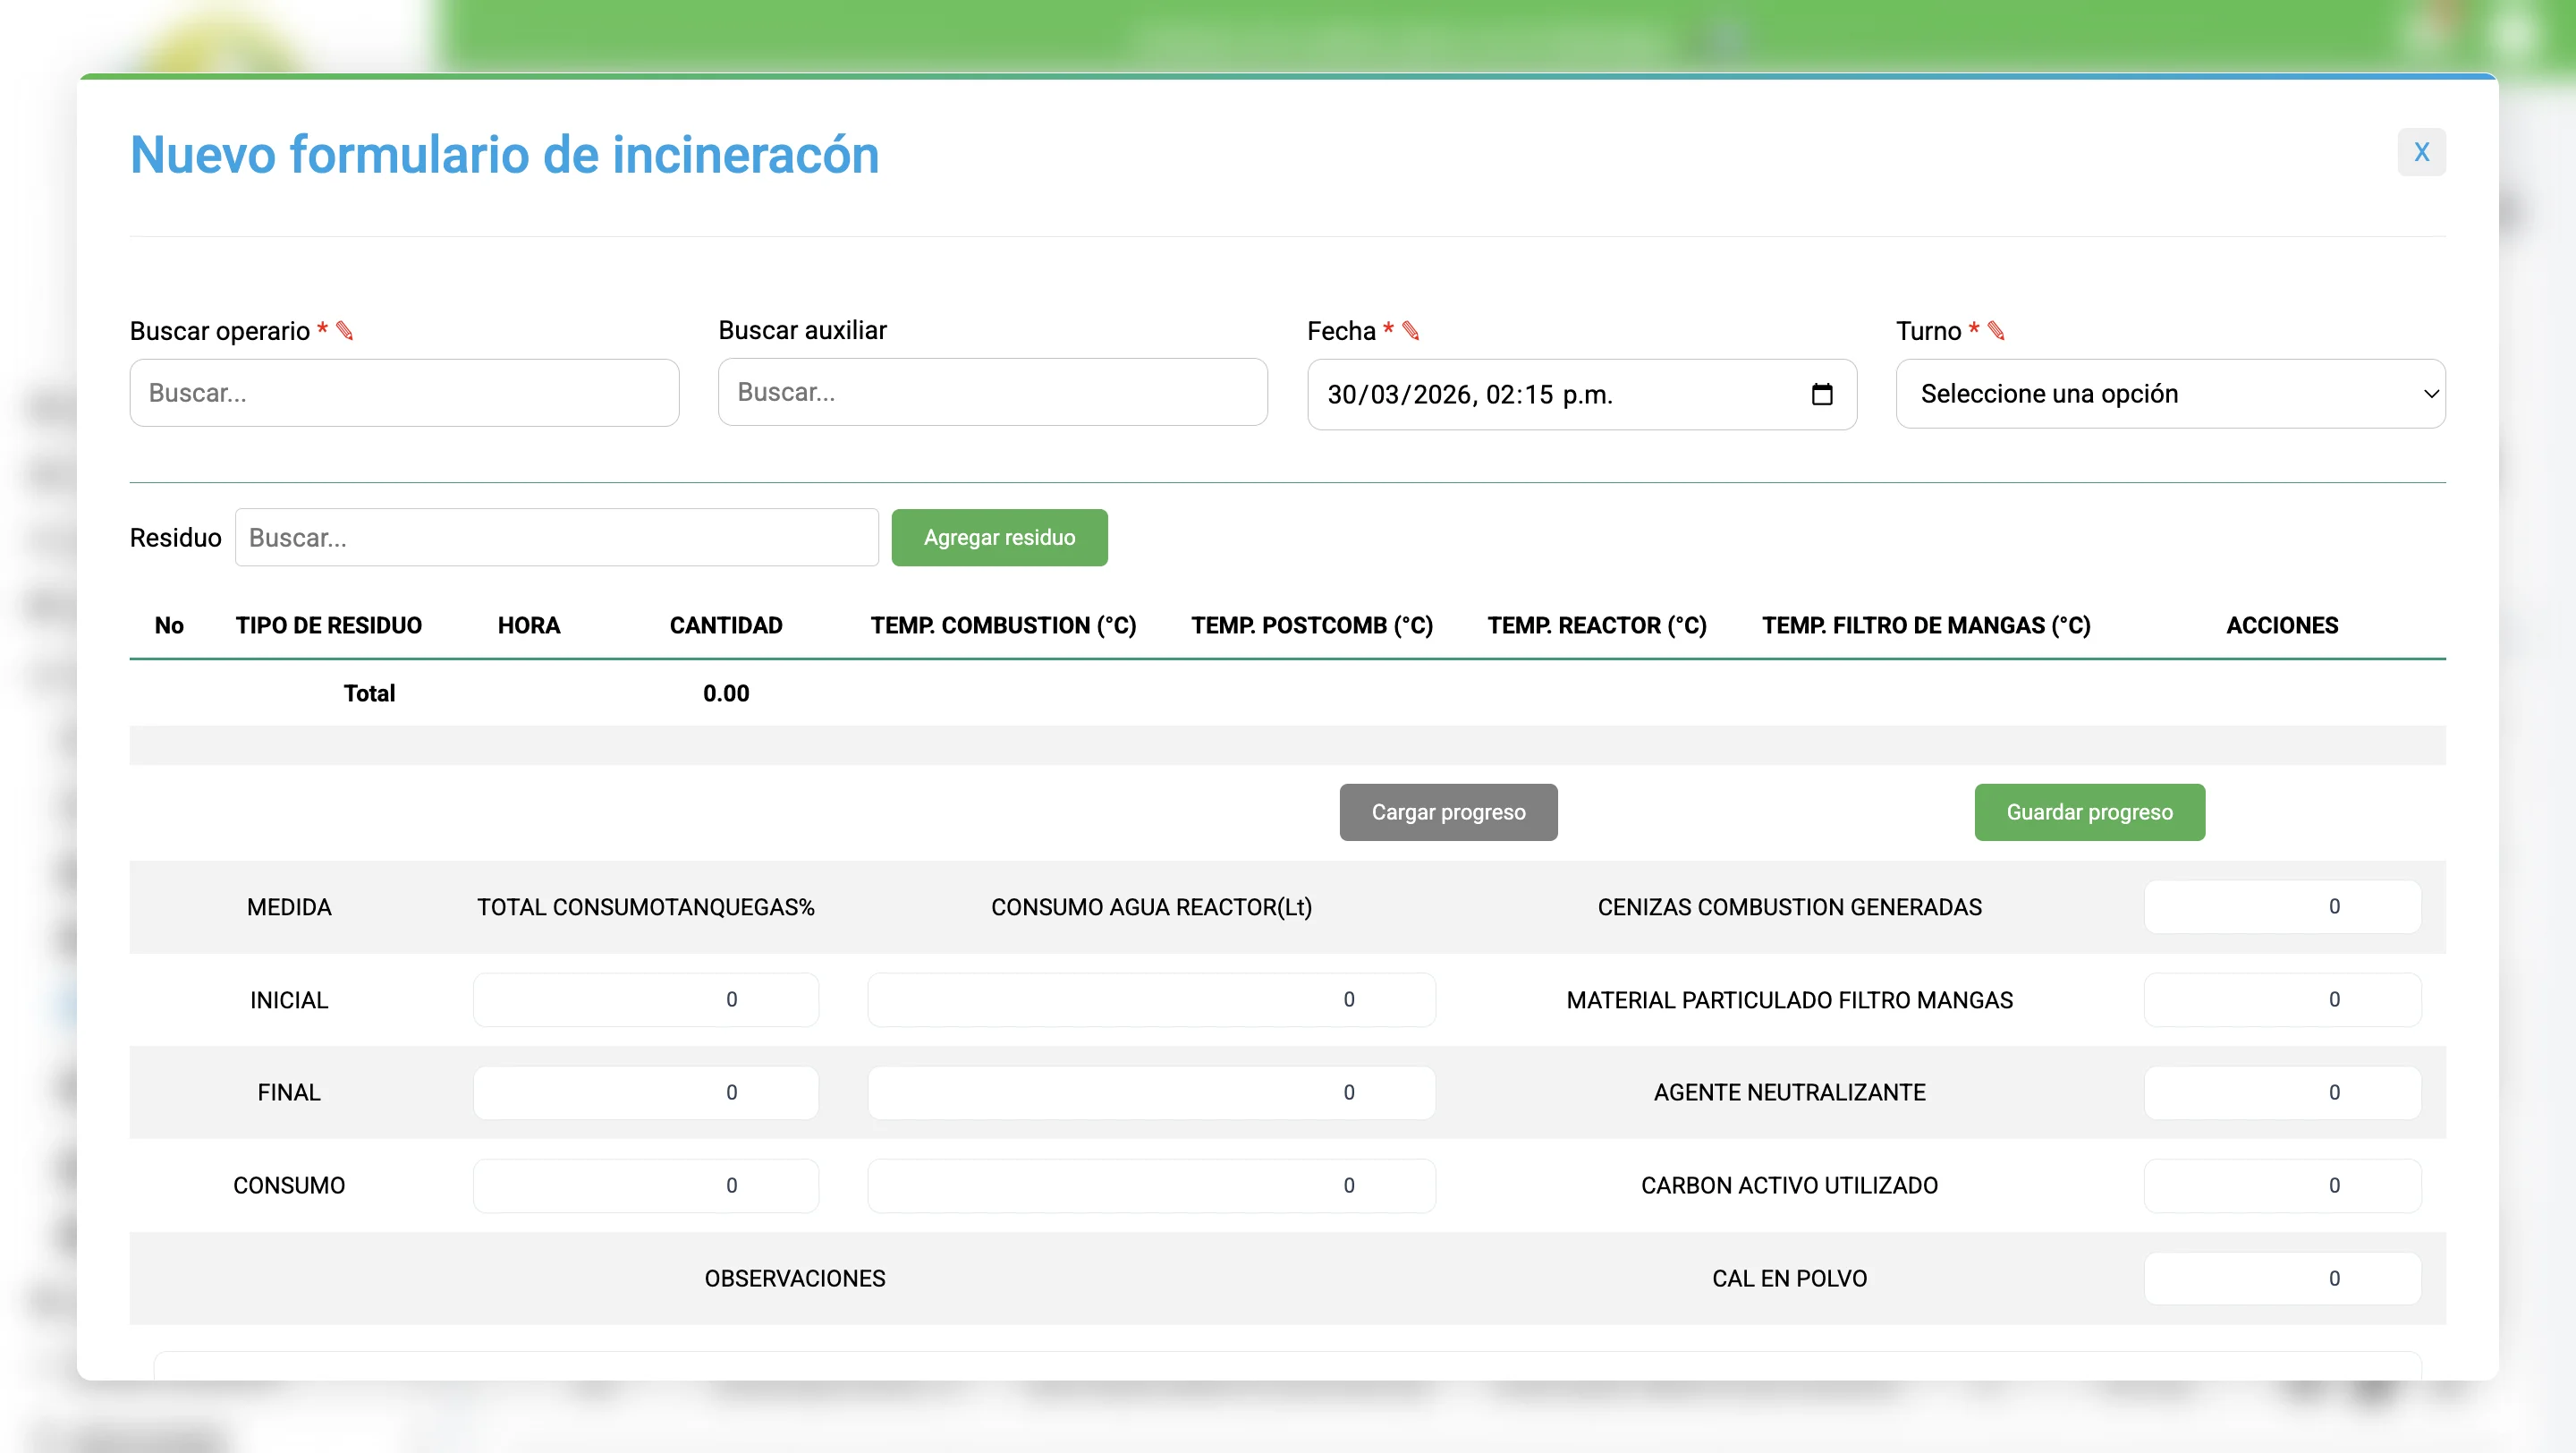Viewport: 2576px width, 1453px height.
Task: Click the FINAL consumo agua reactor input
Action: 1152,1092
